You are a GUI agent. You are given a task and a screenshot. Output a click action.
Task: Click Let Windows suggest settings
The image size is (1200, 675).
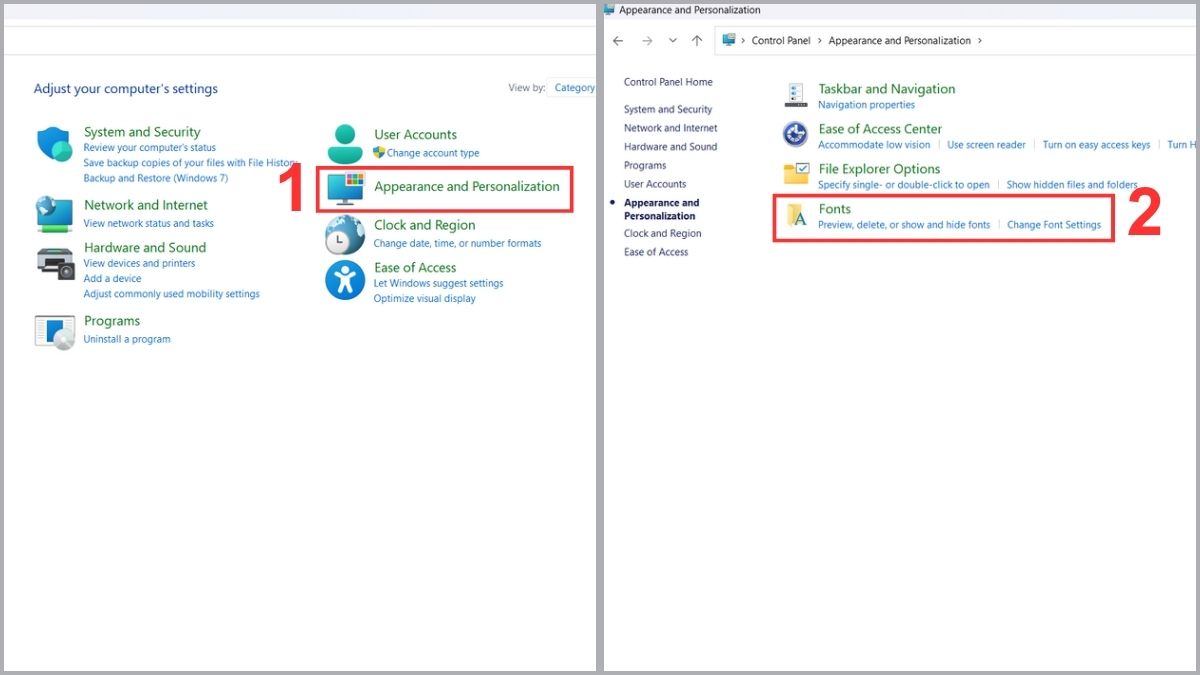[x=439, y=283]
